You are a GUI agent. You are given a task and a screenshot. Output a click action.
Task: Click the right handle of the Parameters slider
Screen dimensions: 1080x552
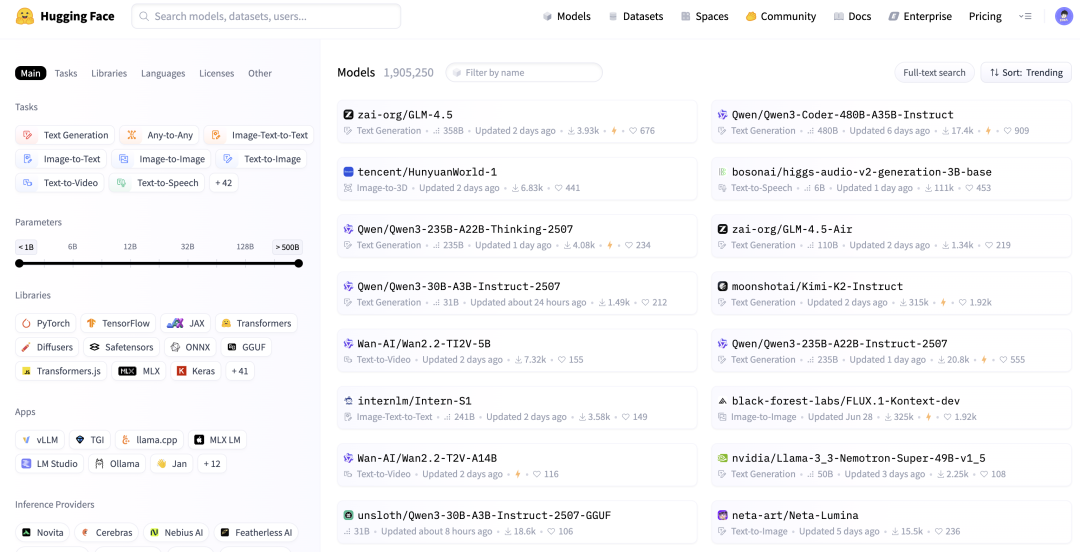pos(298,263)
